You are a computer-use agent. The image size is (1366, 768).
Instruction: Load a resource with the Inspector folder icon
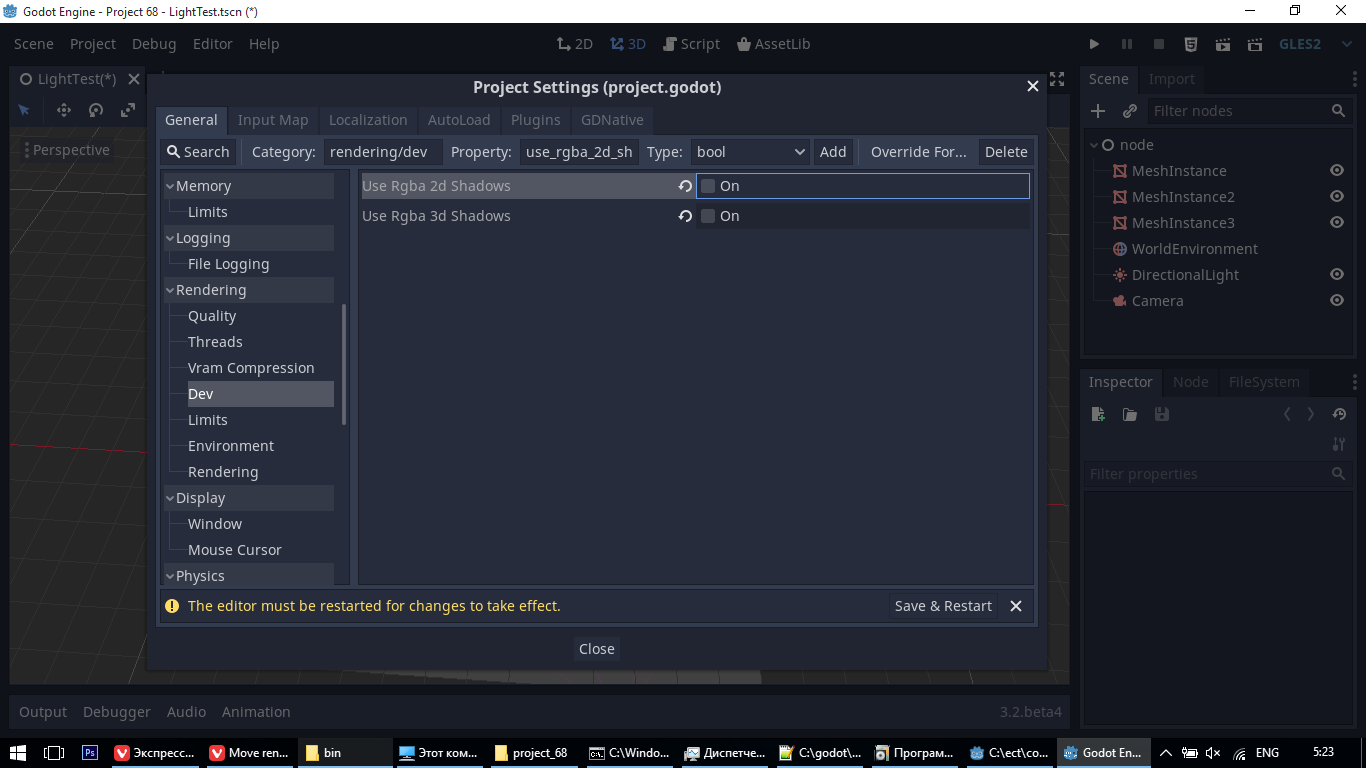1129,413
